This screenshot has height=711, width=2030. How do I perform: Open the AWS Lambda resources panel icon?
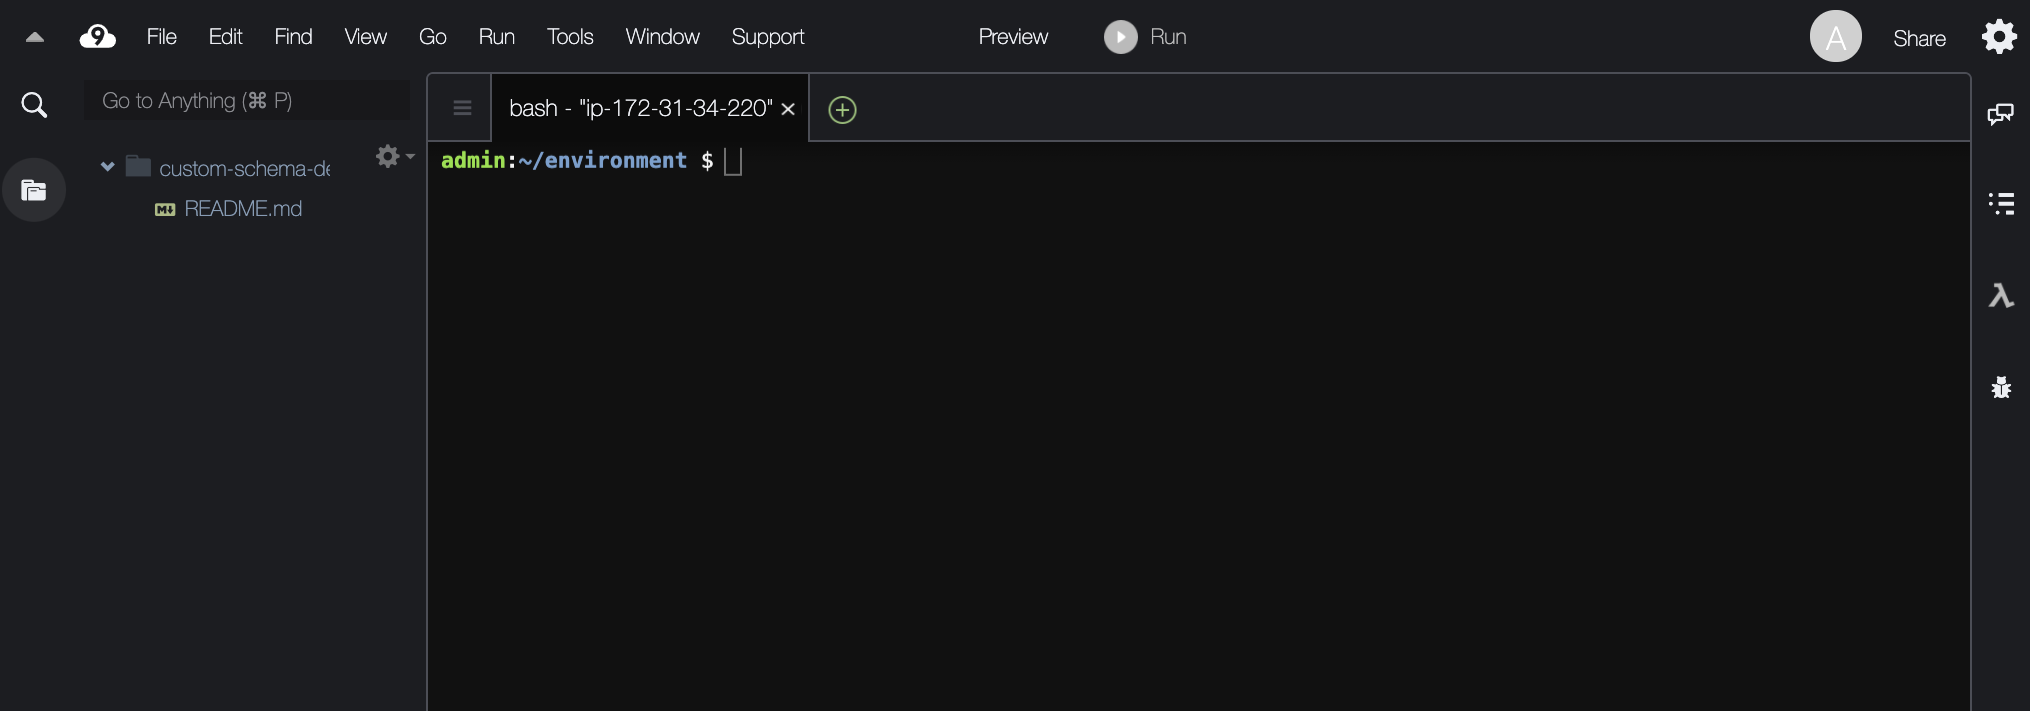click(x=2001, y=295)
